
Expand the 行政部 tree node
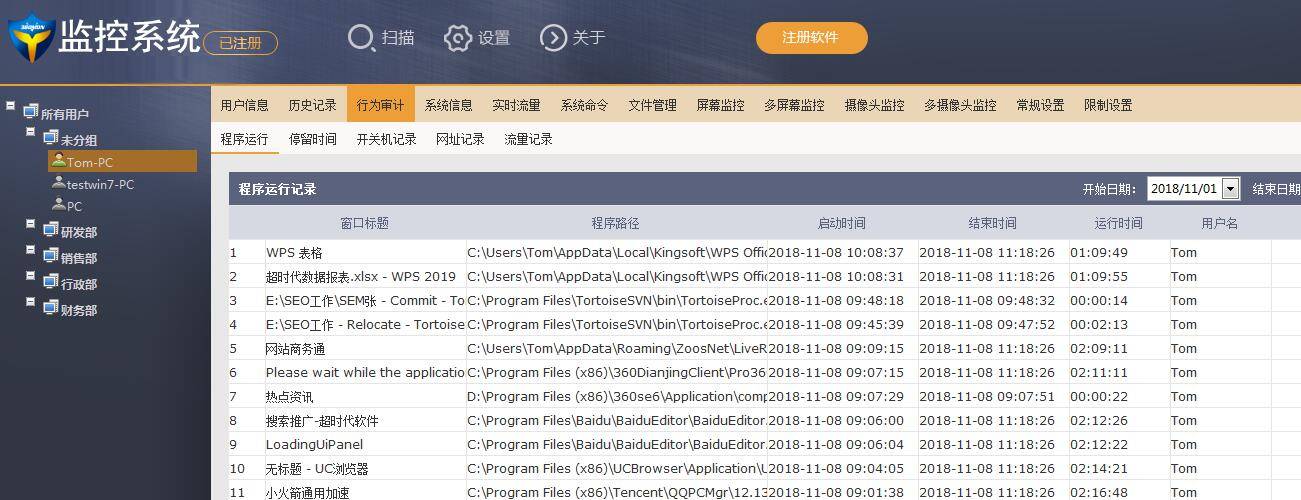tap(30, 276)
